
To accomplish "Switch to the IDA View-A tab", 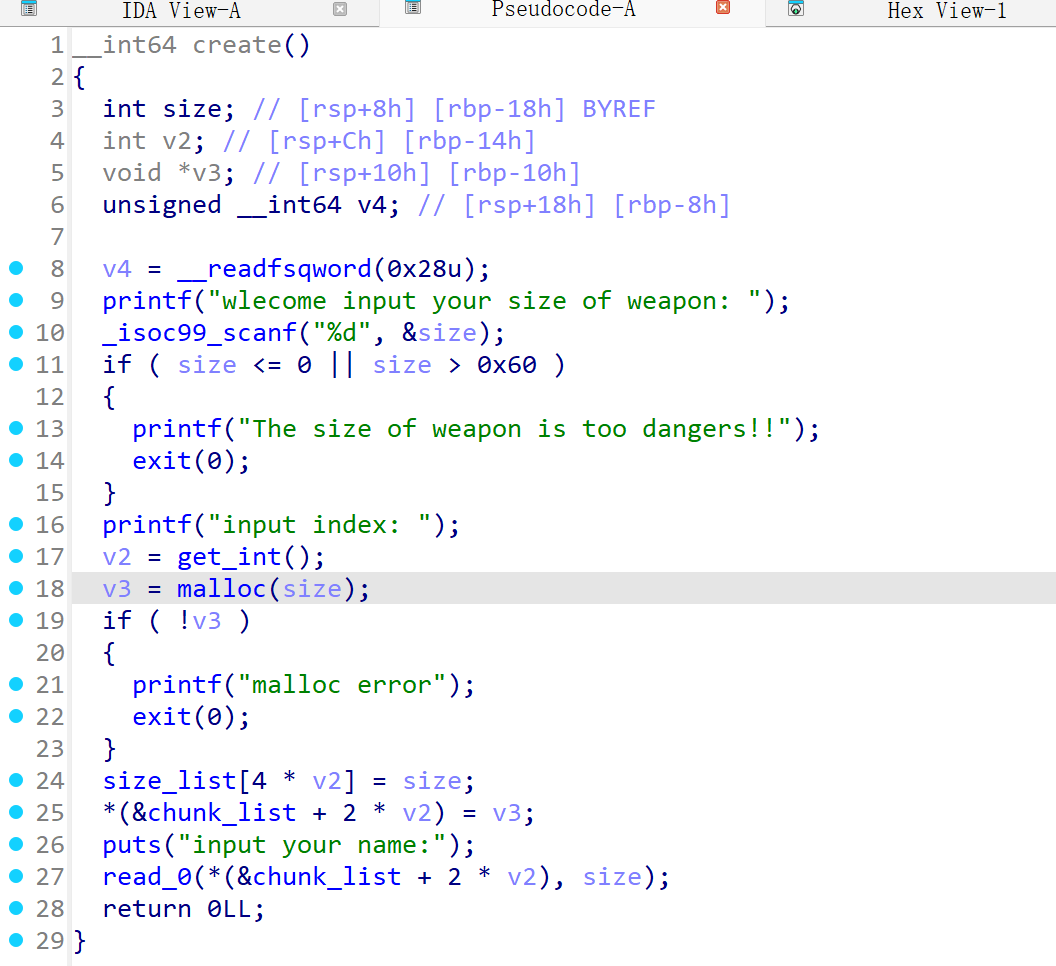I will point(180,11).
